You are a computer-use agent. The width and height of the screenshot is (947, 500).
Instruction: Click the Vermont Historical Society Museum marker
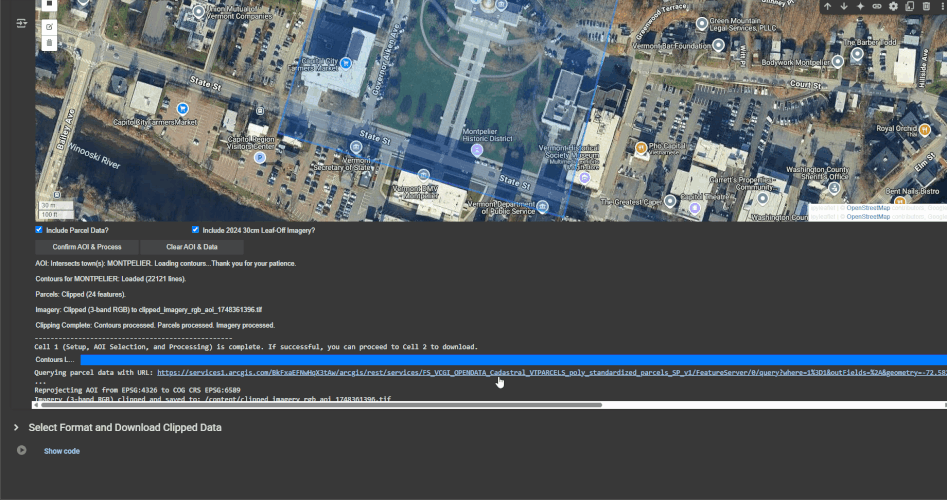click(584, 178)
